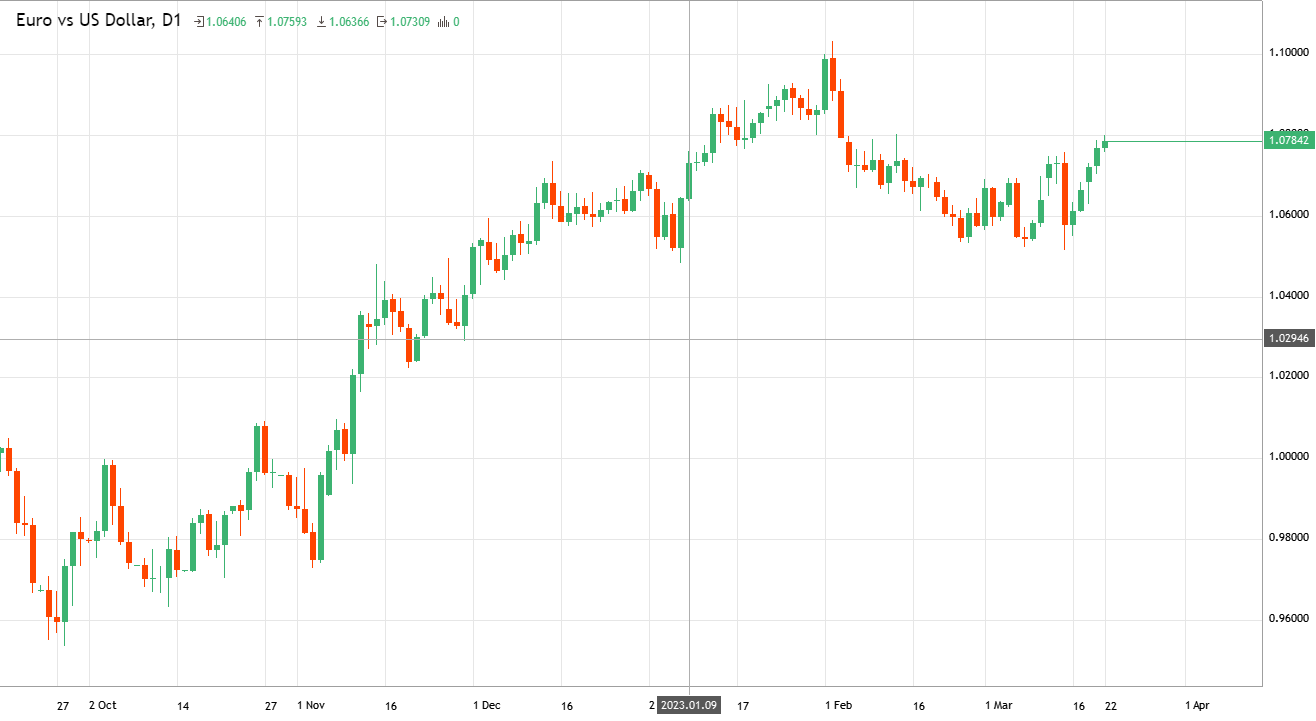Click the open price arrow icon
This screenshot has height=721, width=1316.
199,21
